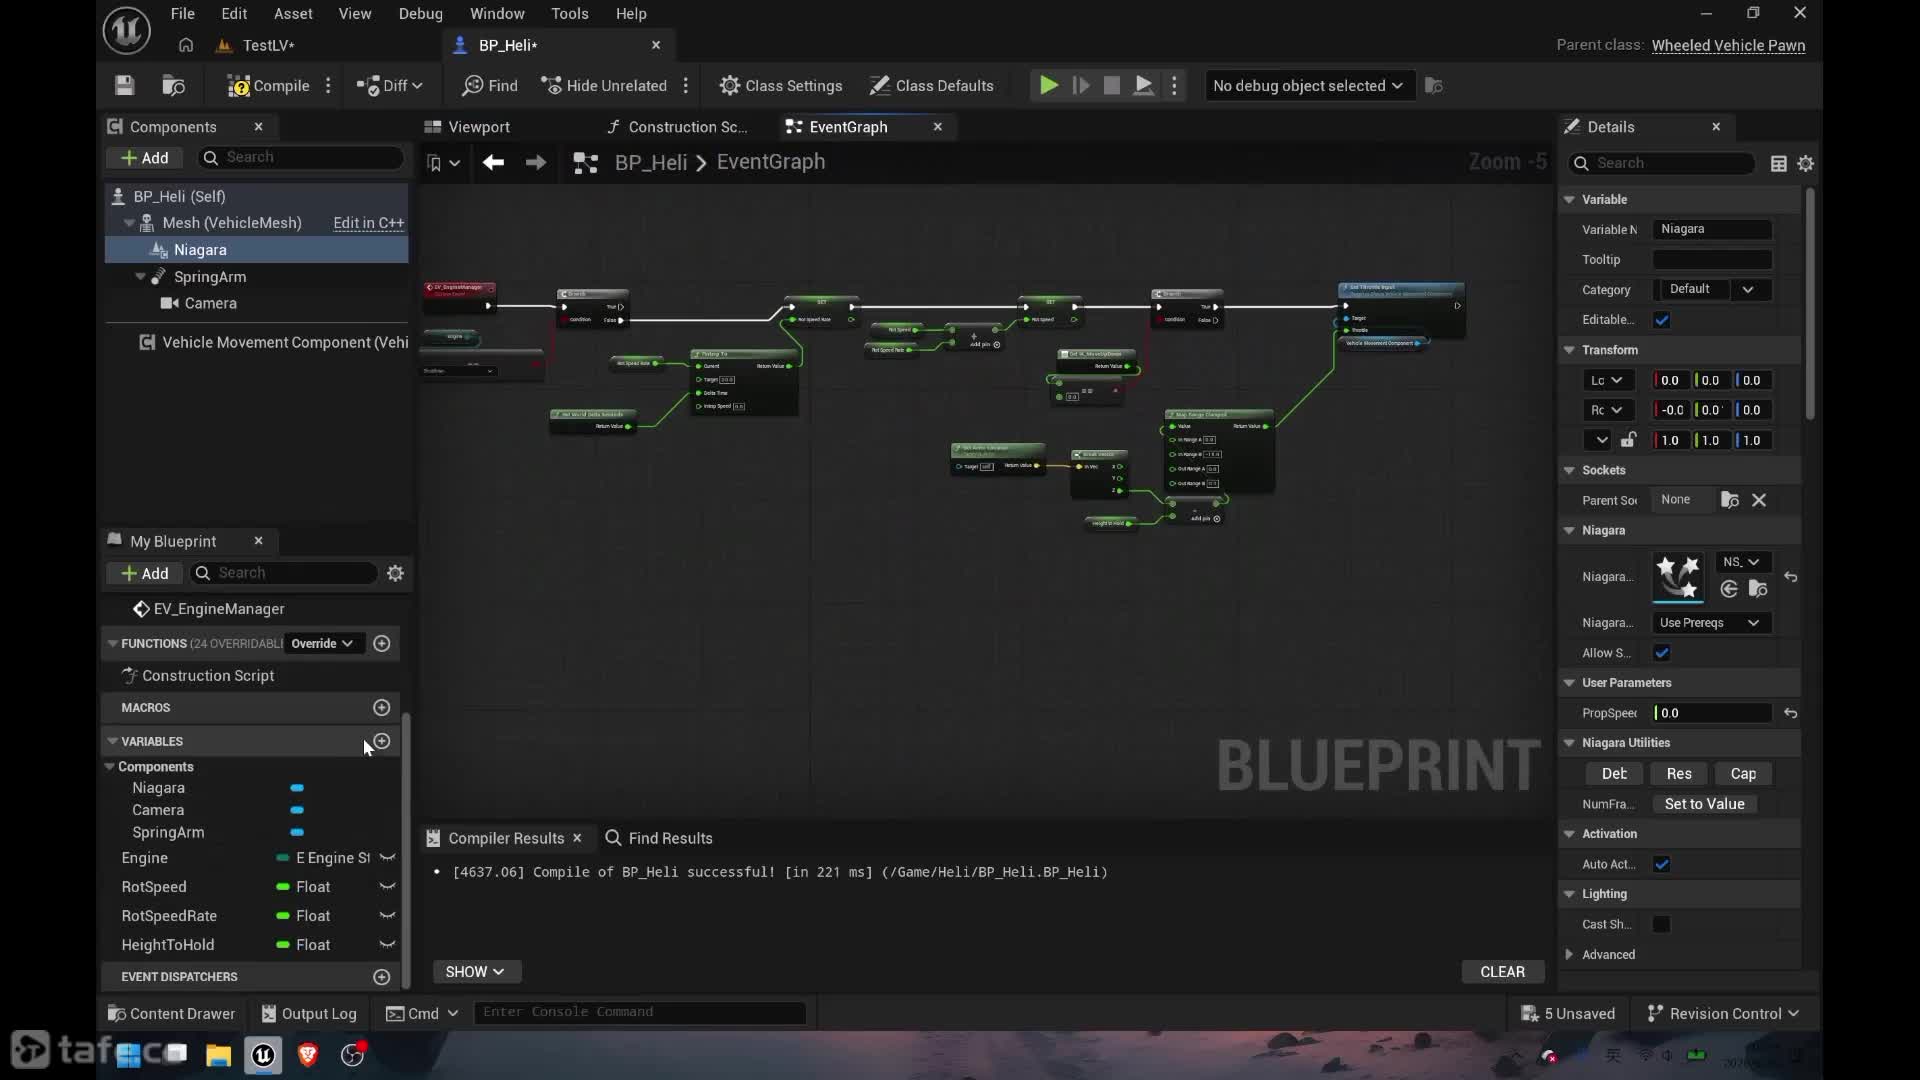Switch to the Construction Script tab

[x=677, y=127]
